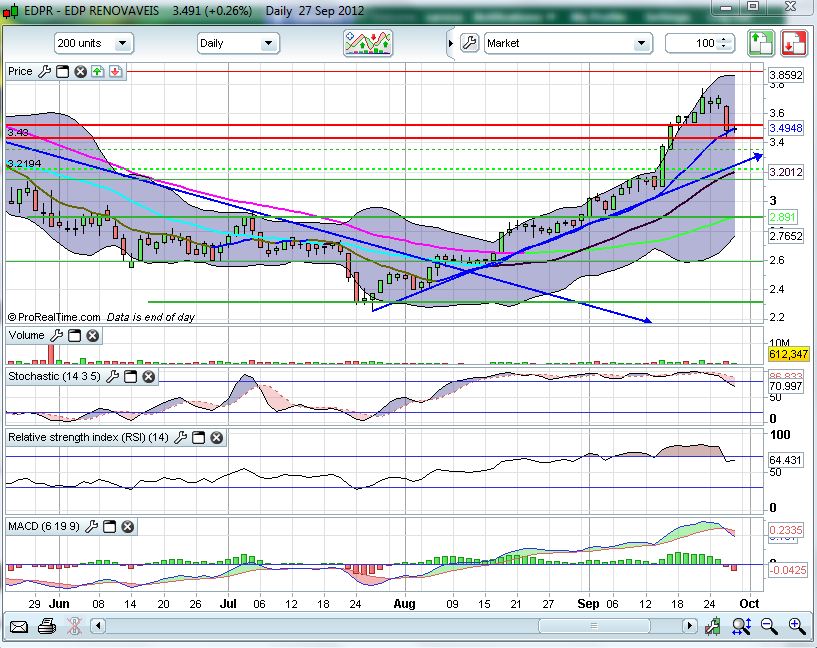Collapse the order panel with the black arrow
817x648 pixels.
[451, 43]
